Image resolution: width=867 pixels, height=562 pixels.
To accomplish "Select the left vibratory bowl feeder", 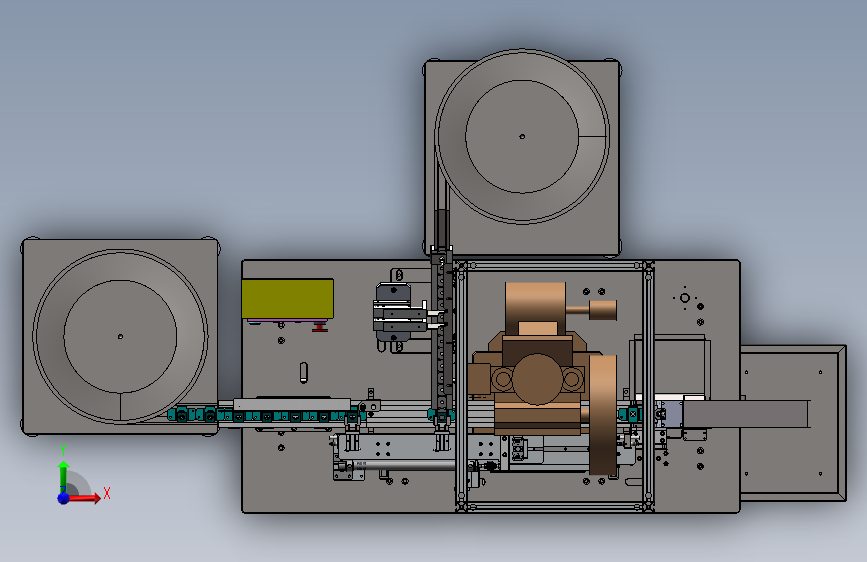I will point(121,336).
